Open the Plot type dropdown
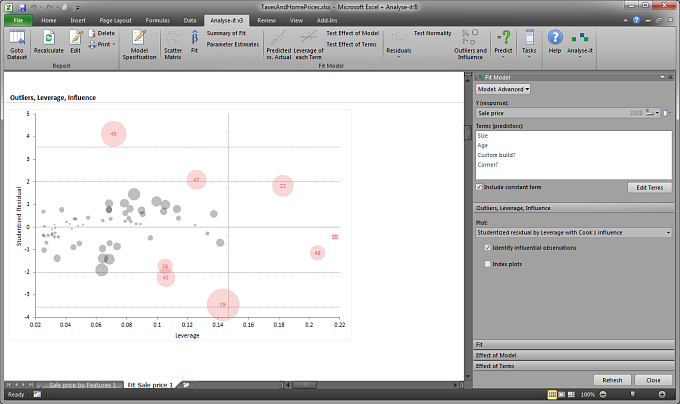This screenshot has height=404, width=680. [574, 233]
